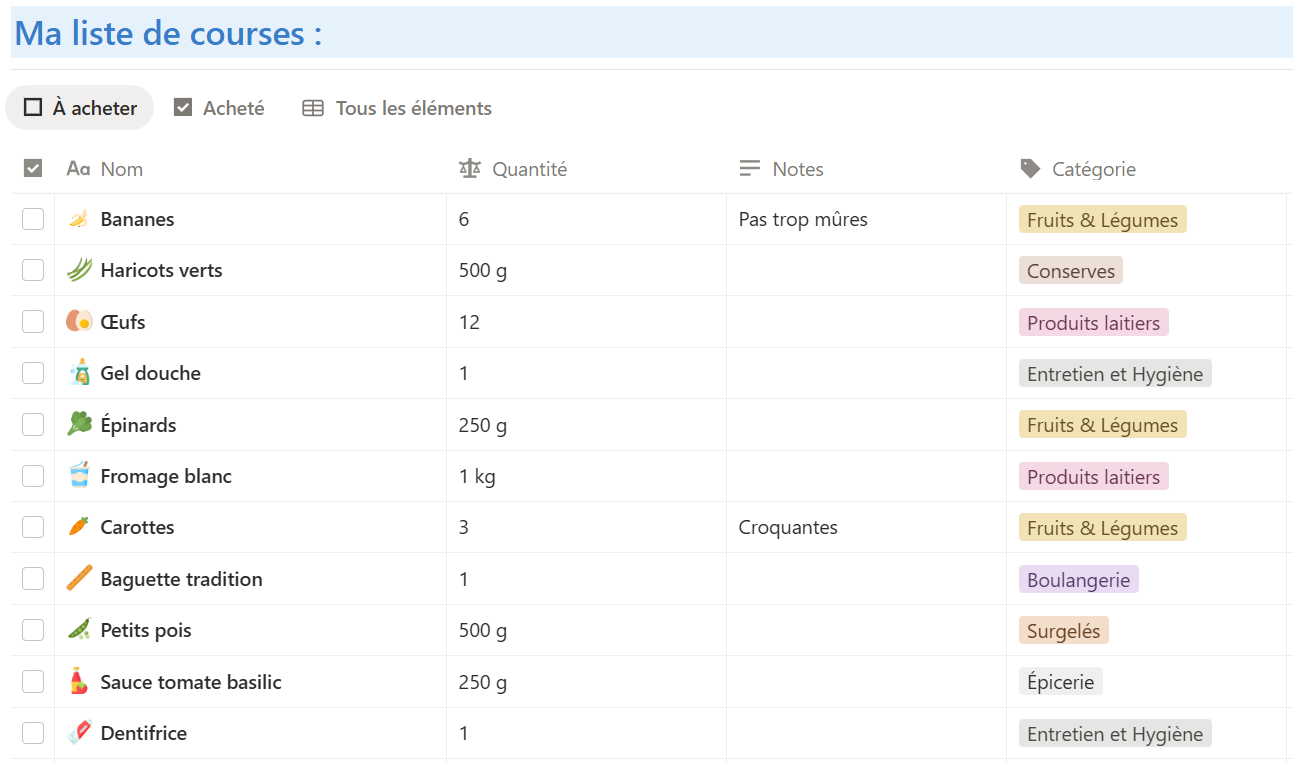The image size is (1293, 764).
Task: Click the carrot icon
Action: coord(78,527)
